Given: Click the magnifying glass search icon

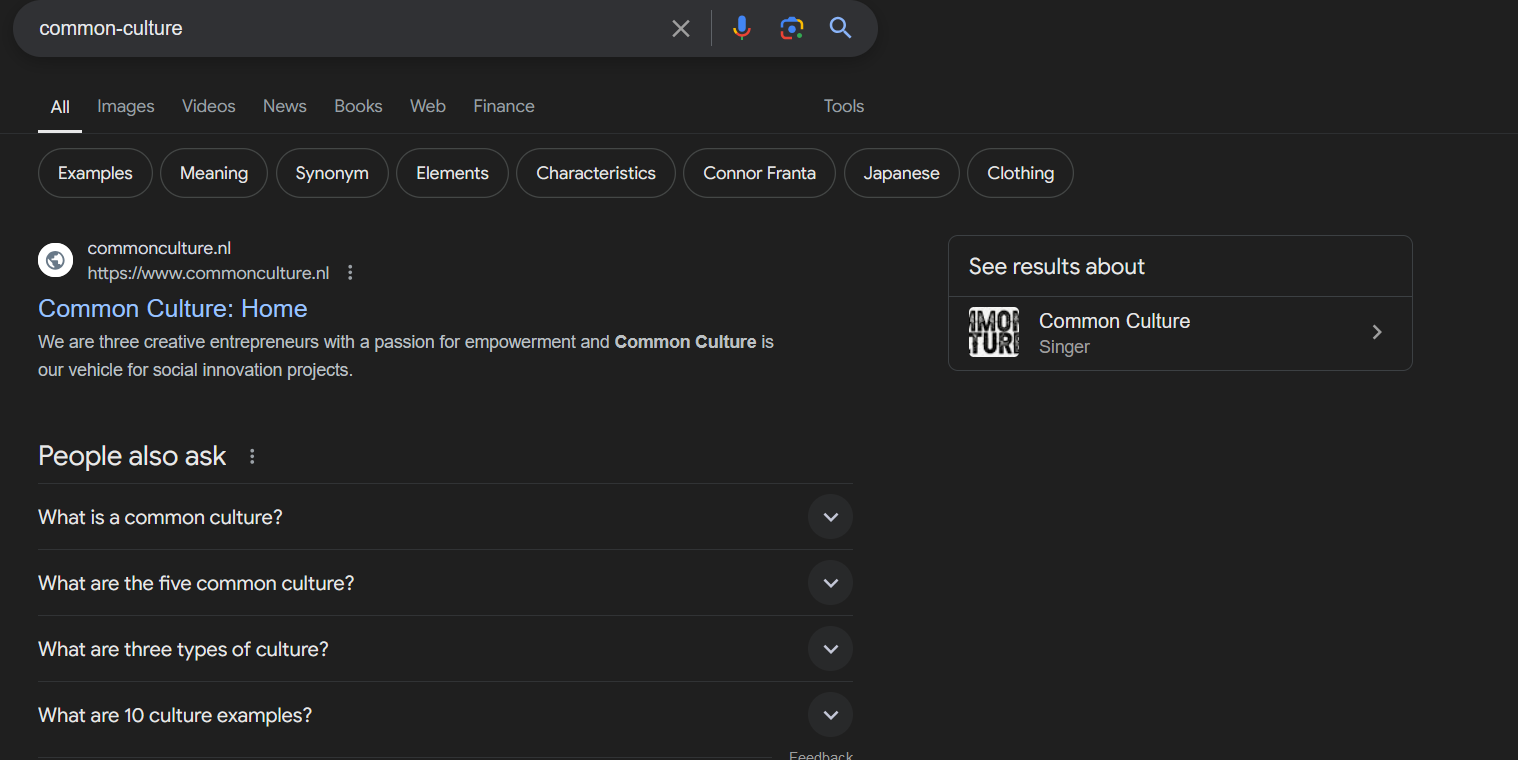Looking at the screenshot, I should (841, 28).
